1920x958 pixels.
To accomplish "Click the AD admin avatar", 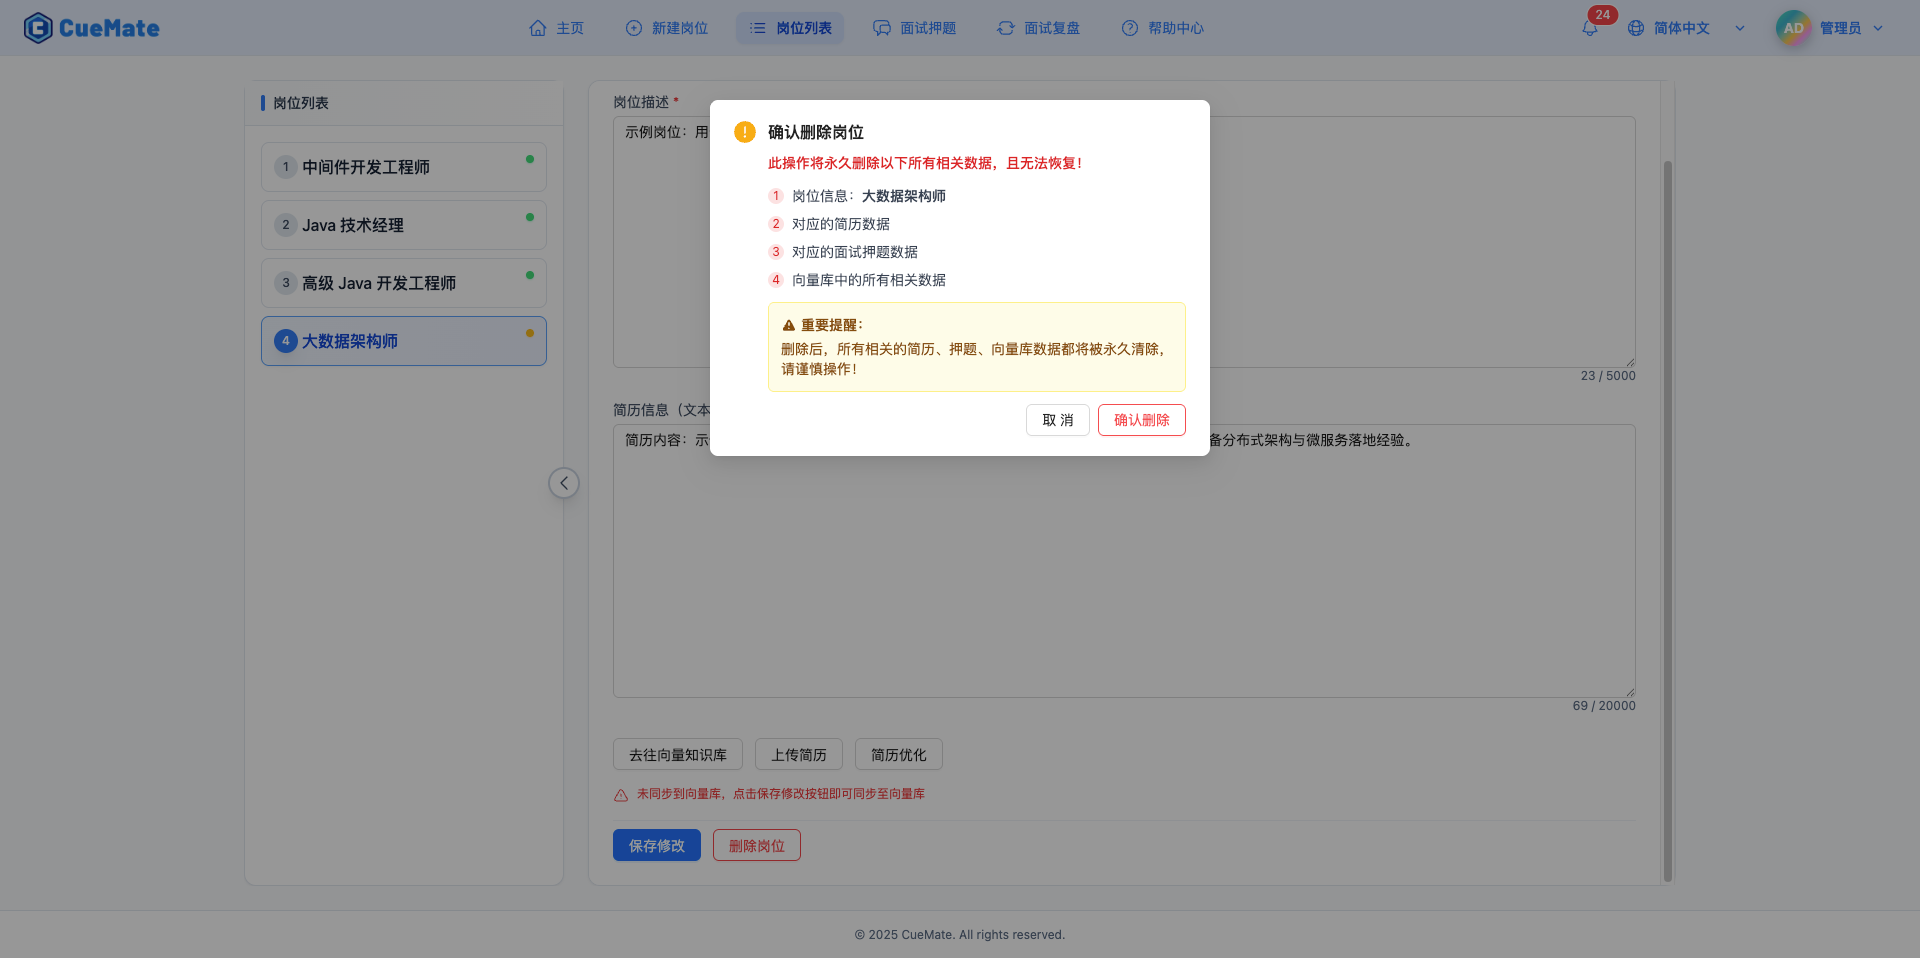I will point(1792,27).
